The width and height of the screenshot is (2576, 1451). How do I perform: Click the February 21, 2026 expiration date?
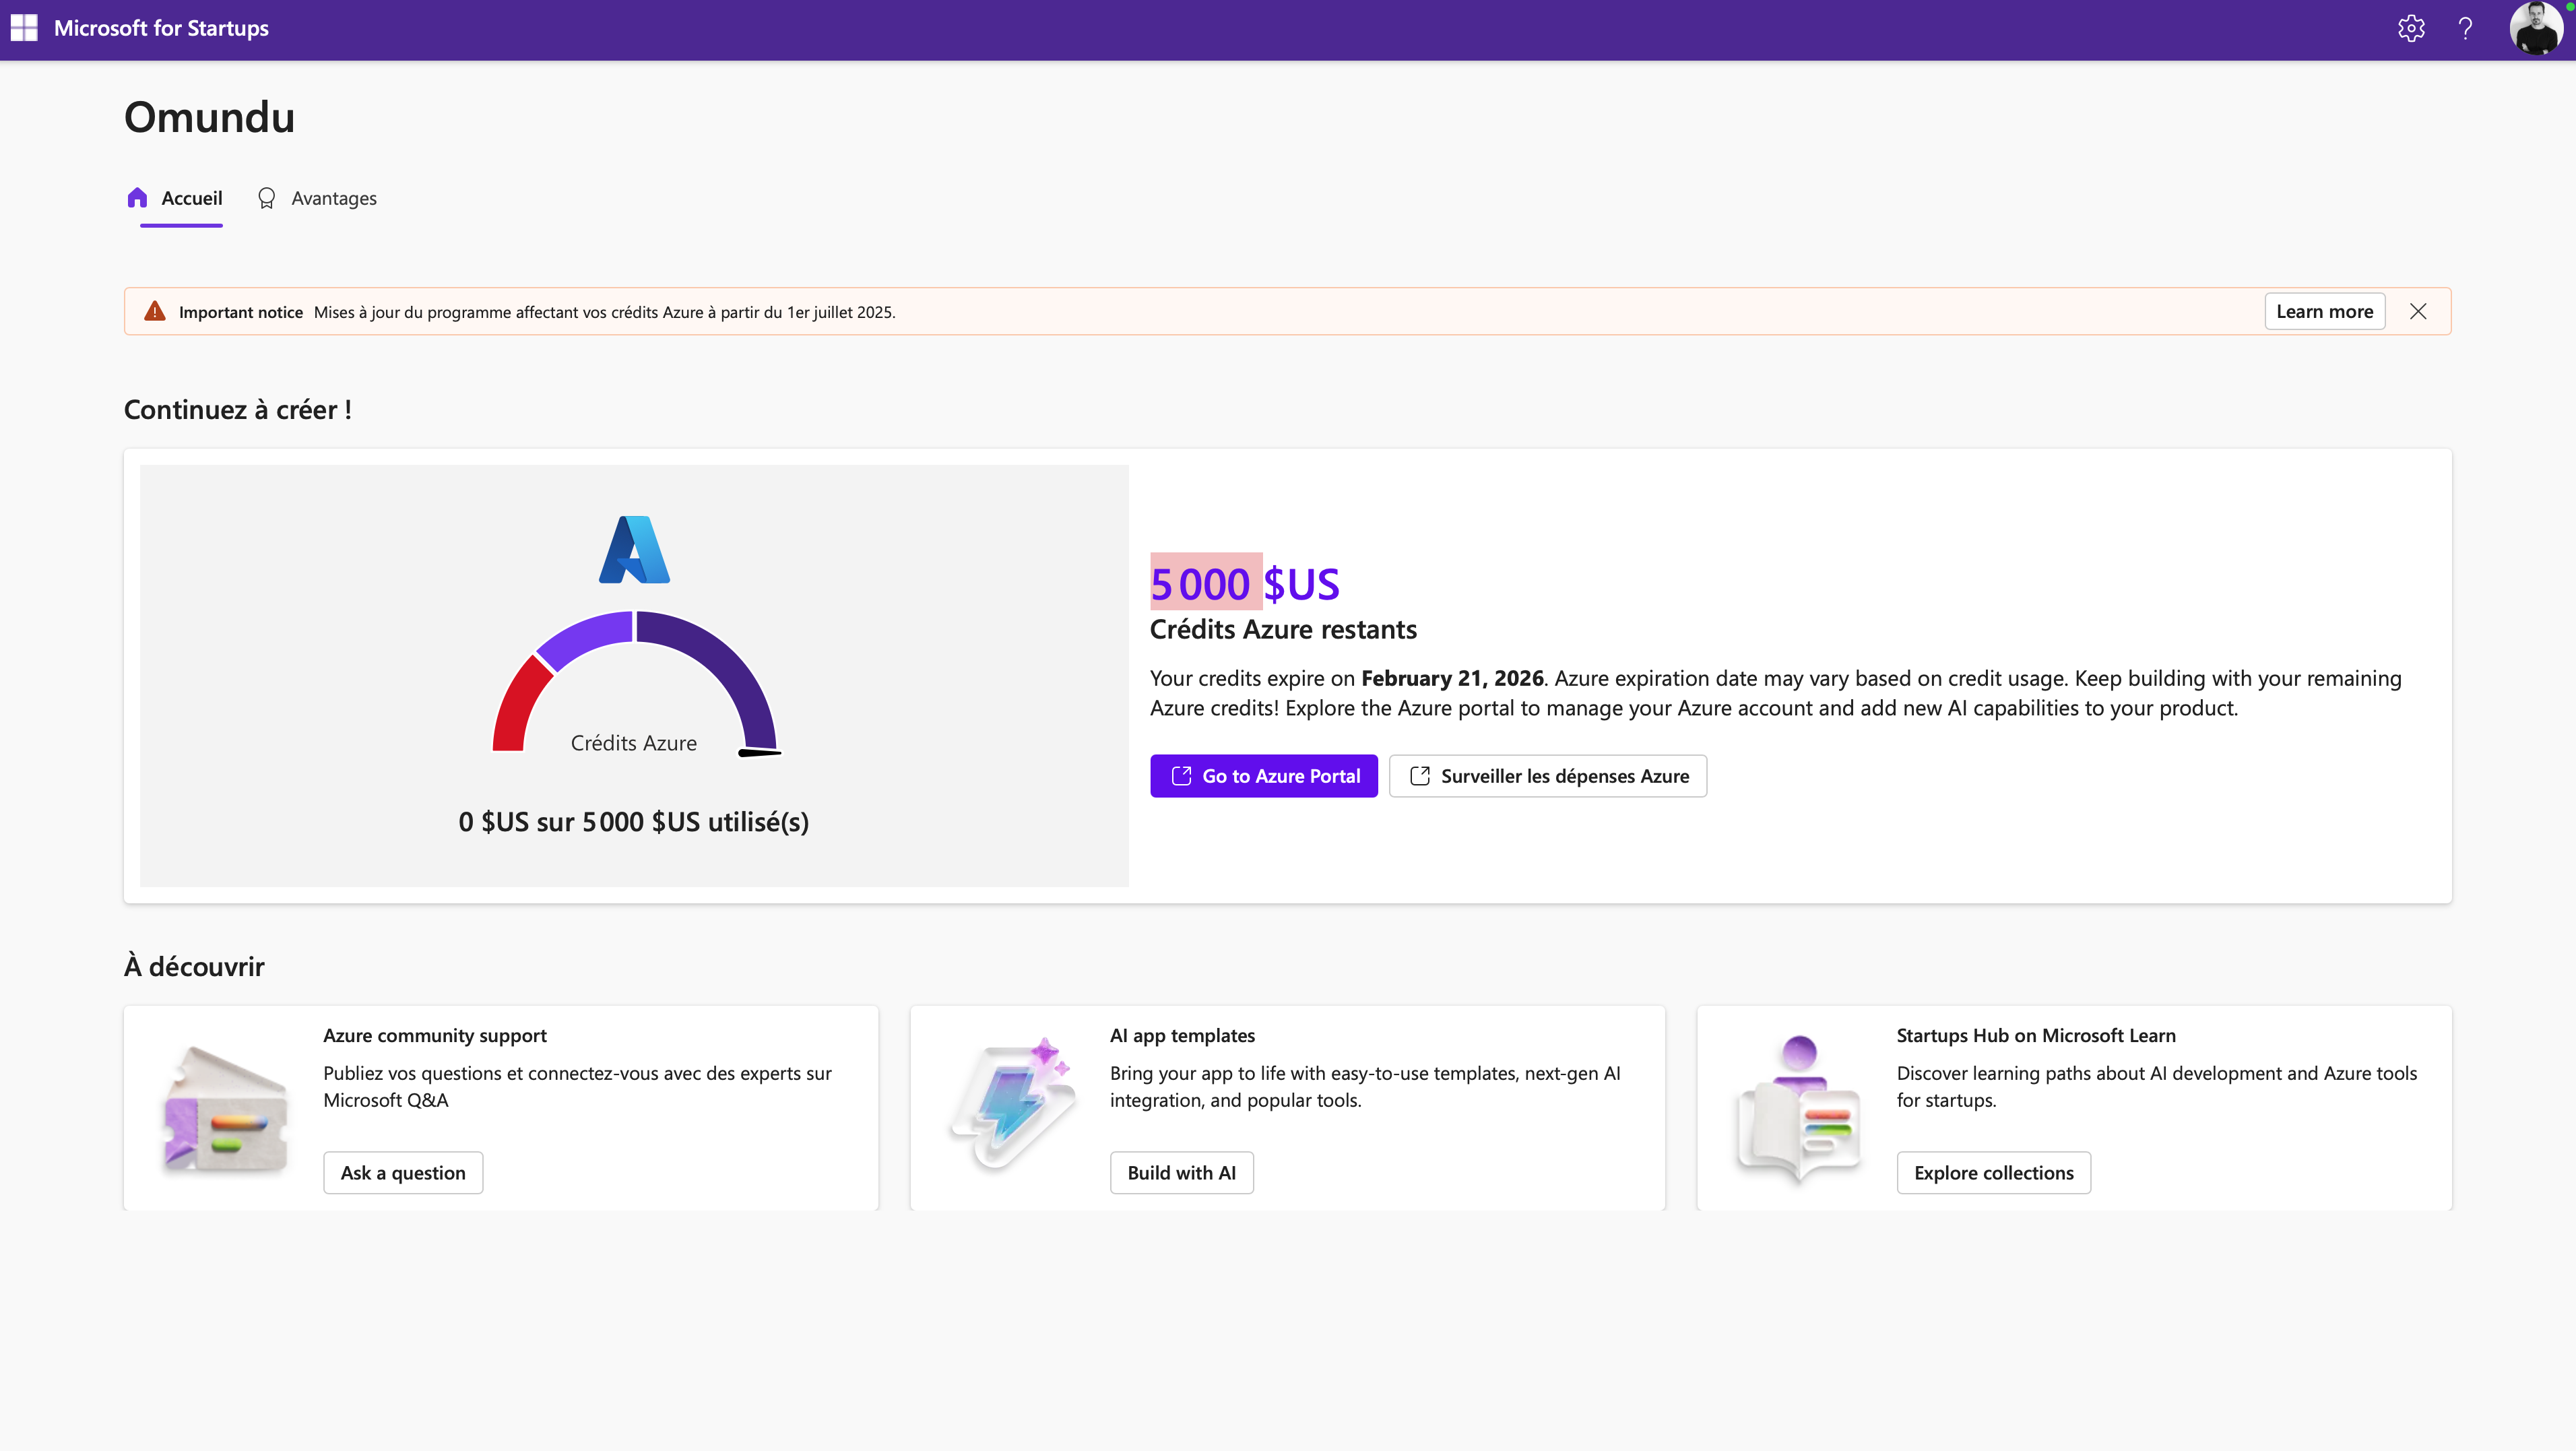1452,678
